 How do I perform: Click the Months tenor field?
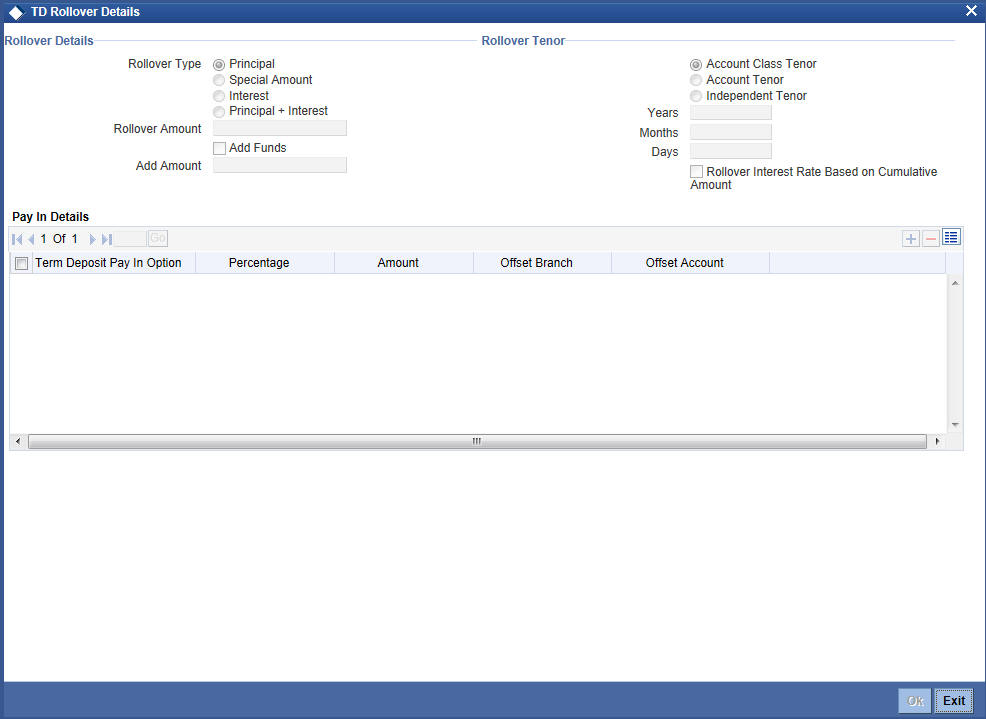point(731,132)
